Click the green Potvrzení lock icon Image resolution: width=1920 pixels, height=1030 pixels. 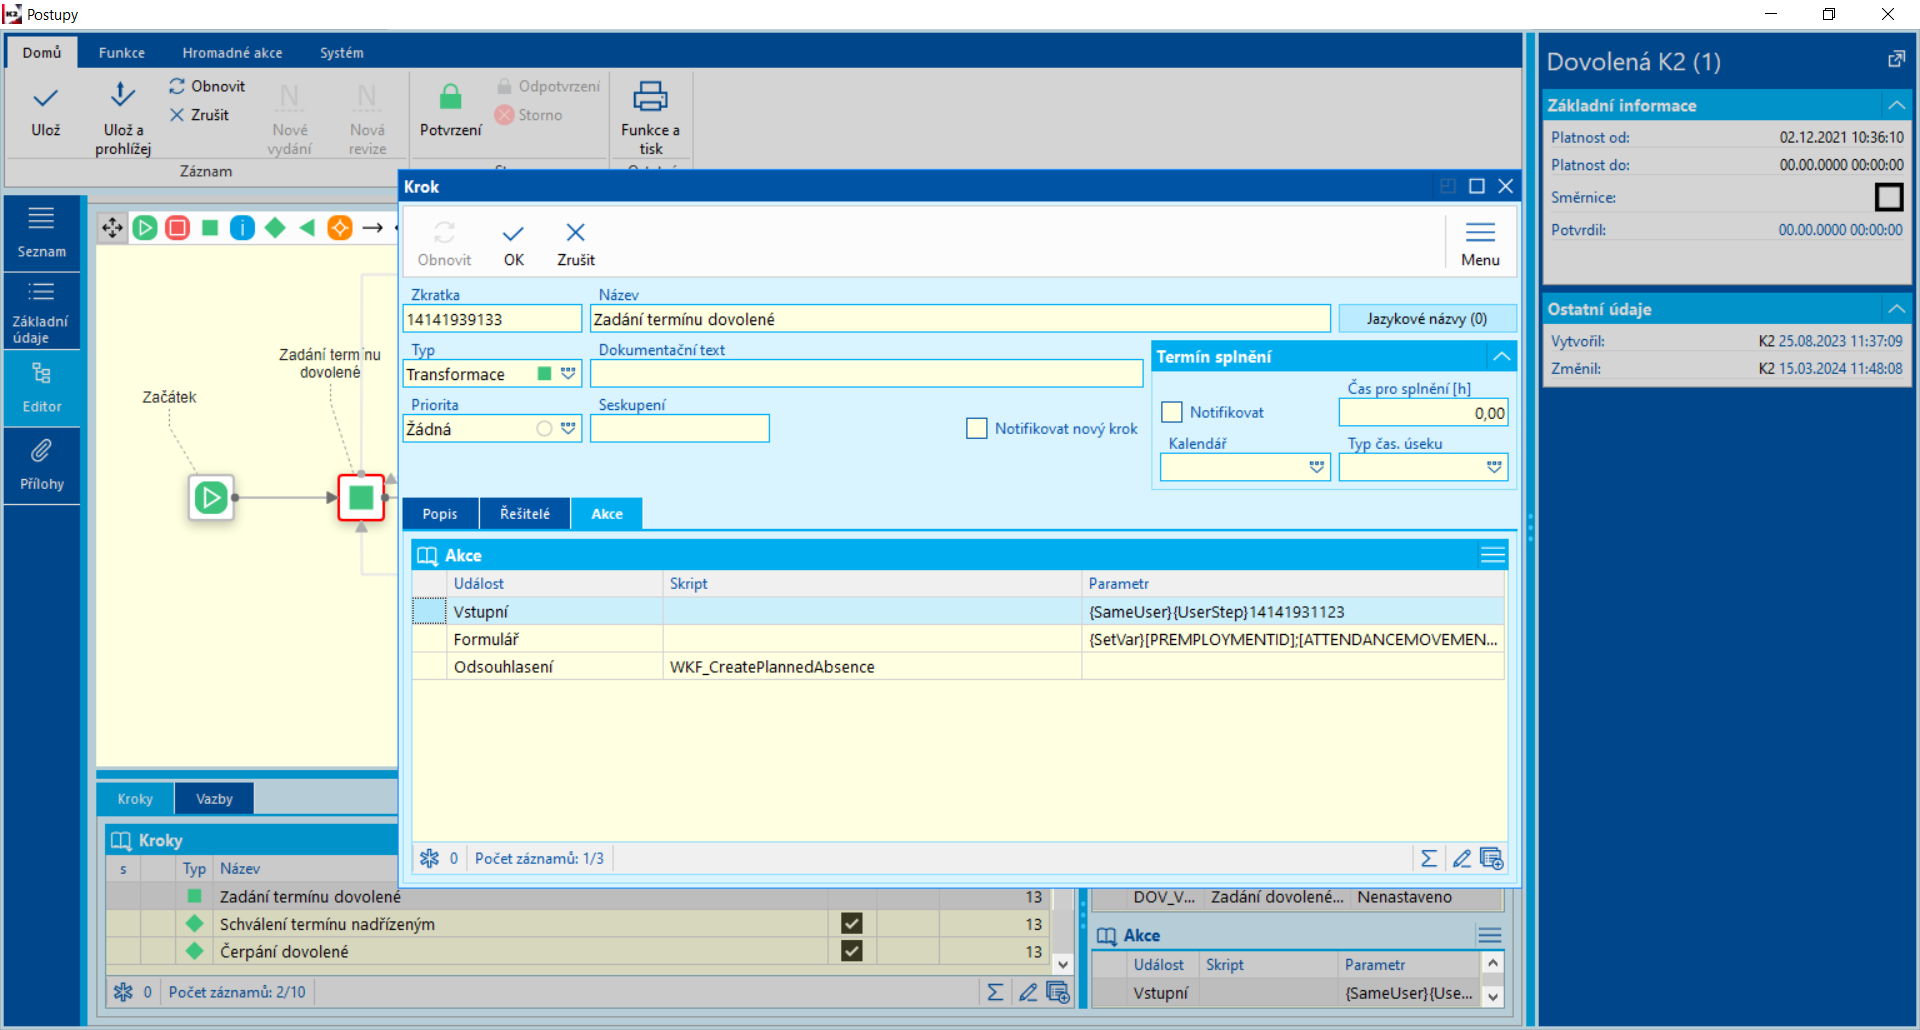click(x=450, y=98)
